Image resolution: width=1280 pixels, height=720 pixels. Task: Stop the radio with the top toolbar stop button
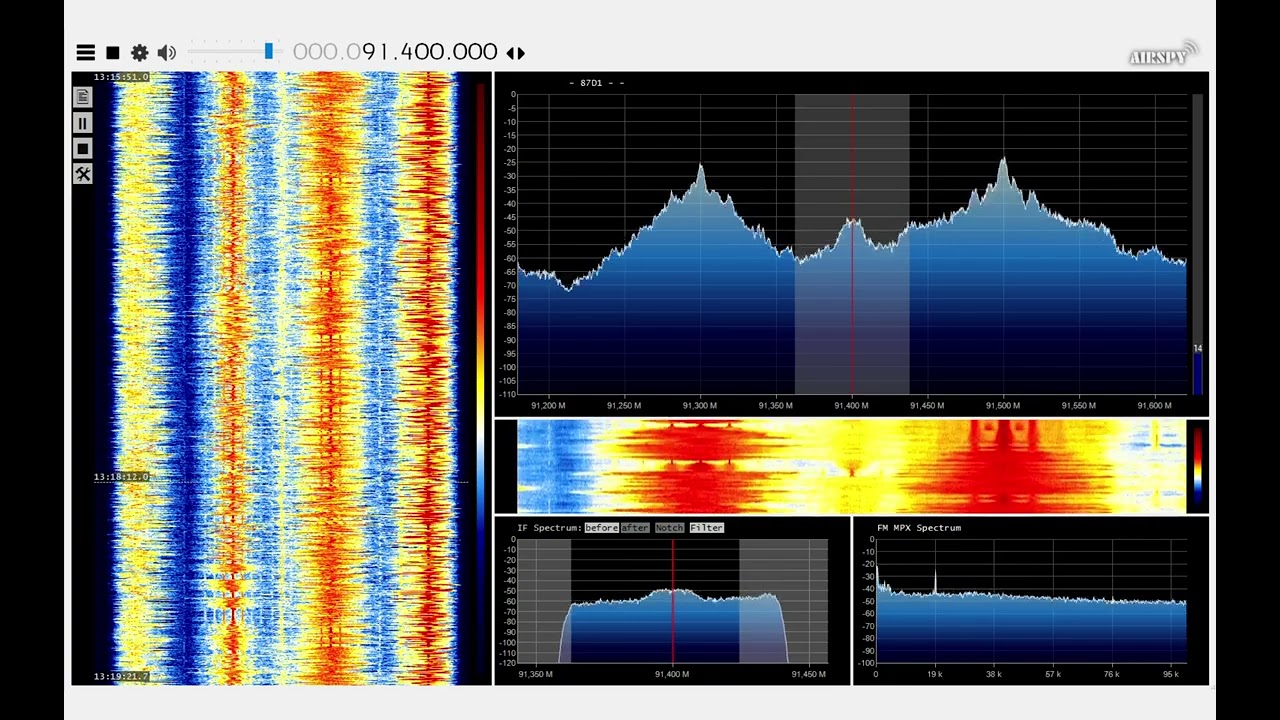pos(113,52)
